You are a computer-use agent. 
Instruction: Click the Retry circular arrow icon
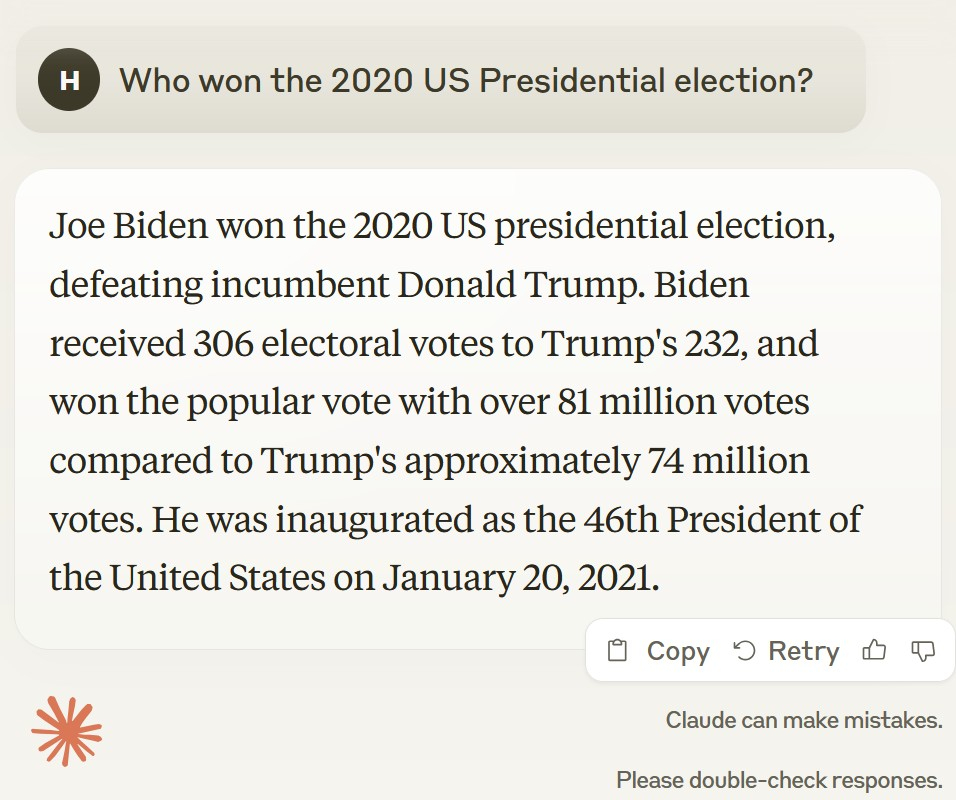click(744, 651)
